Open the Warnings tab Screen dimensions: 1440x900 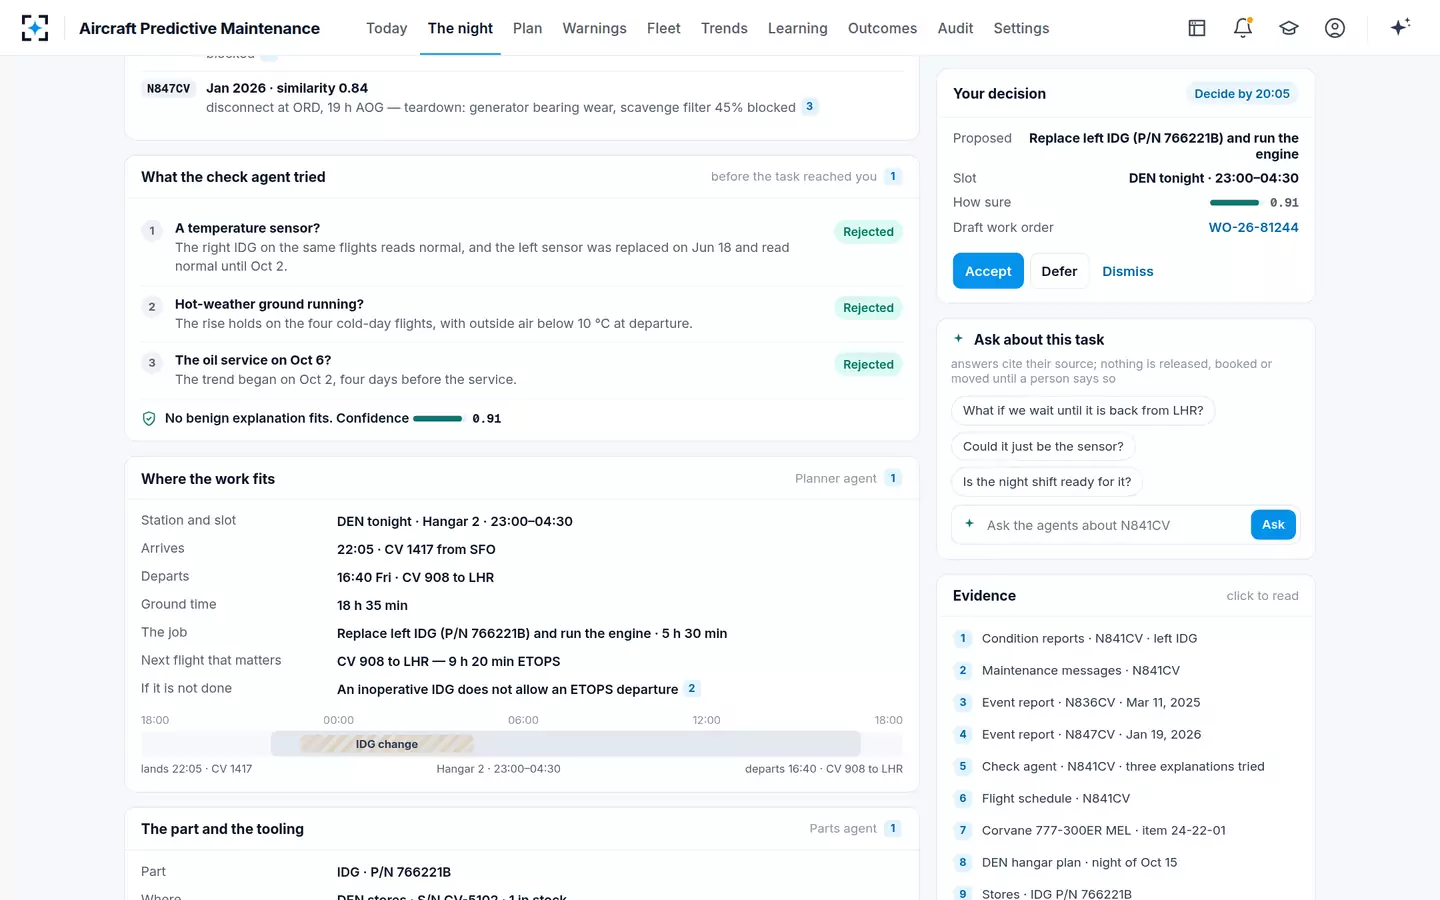(594, 28)
